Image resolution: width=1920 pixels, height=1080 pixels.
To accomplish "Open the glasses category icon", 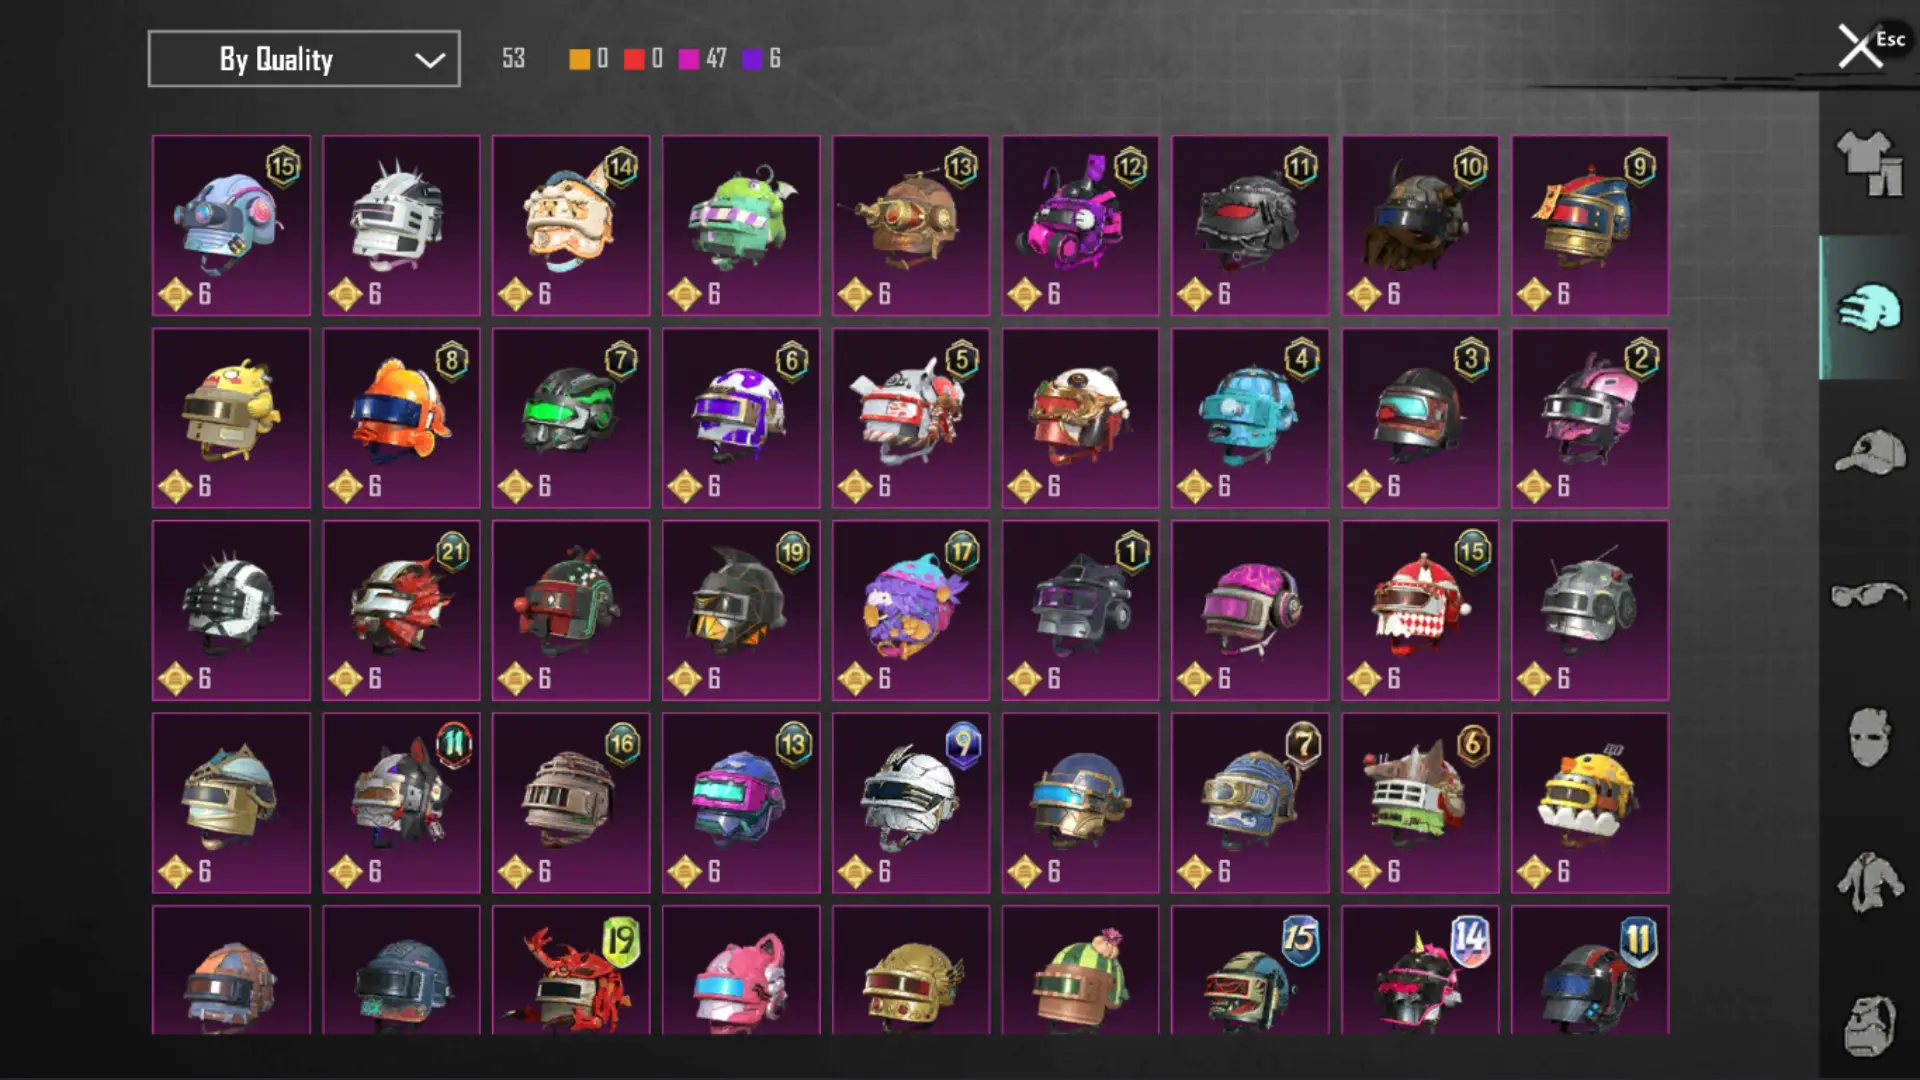I will point(1868,595).
